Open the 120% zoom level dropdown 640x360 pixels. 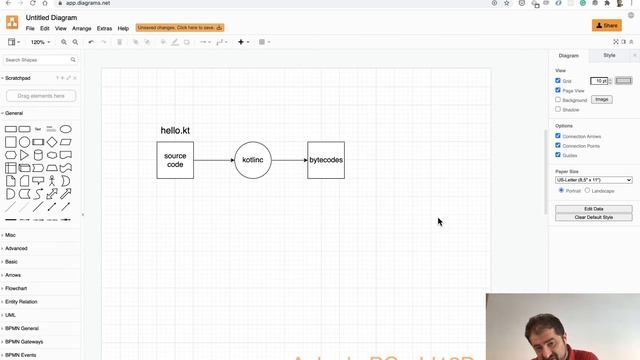point(40,42)
